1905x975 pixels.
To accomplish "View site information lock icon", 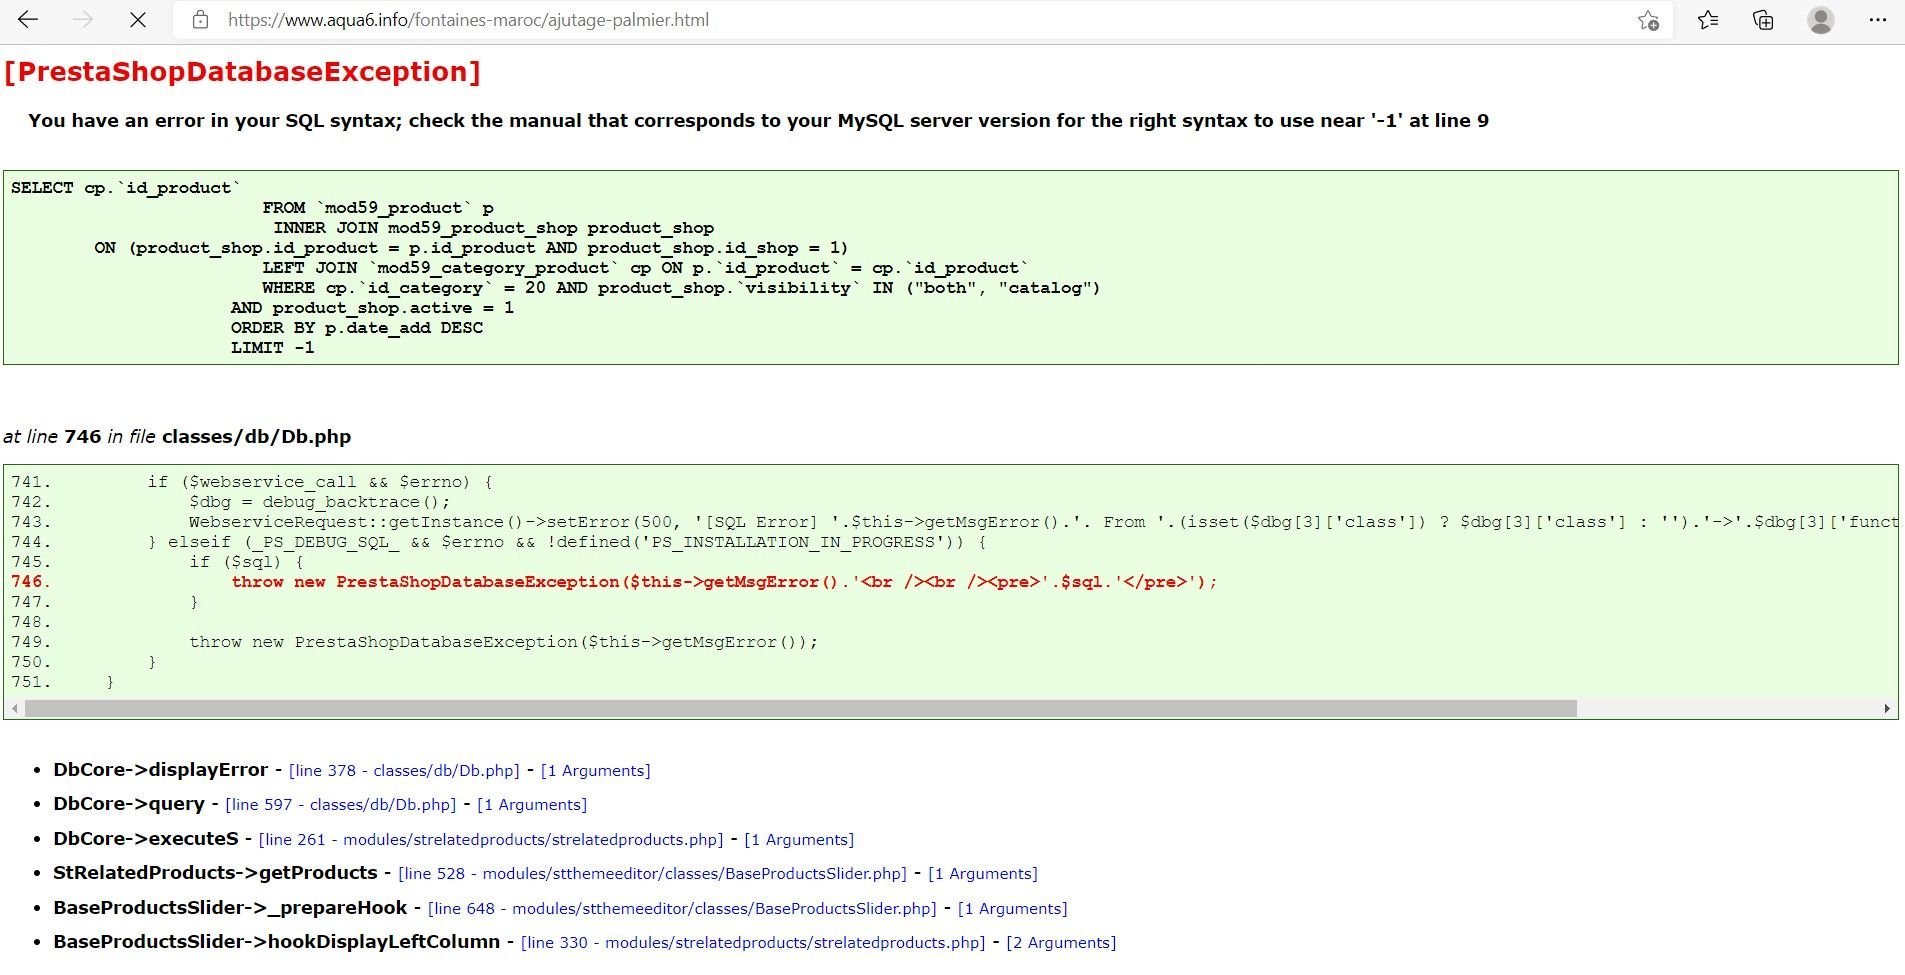I will pos(201,20).
